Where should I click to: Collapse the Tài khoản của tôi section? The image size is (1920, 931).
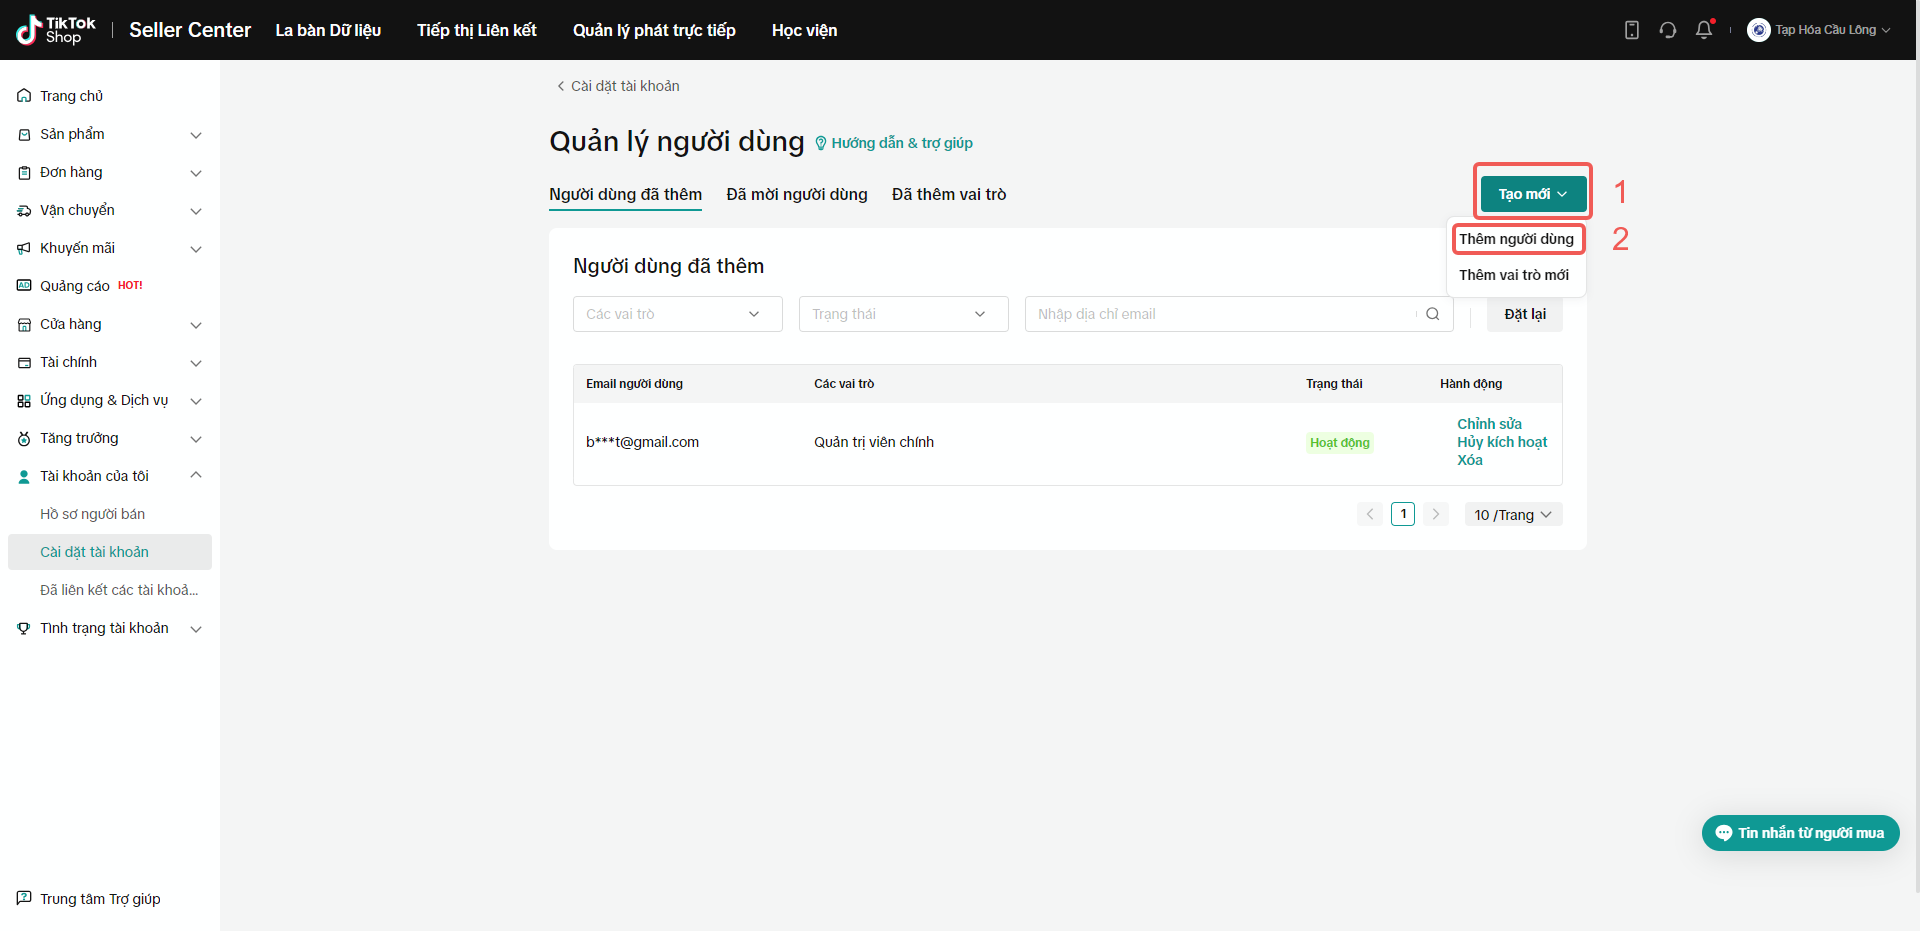coord(196,476)
